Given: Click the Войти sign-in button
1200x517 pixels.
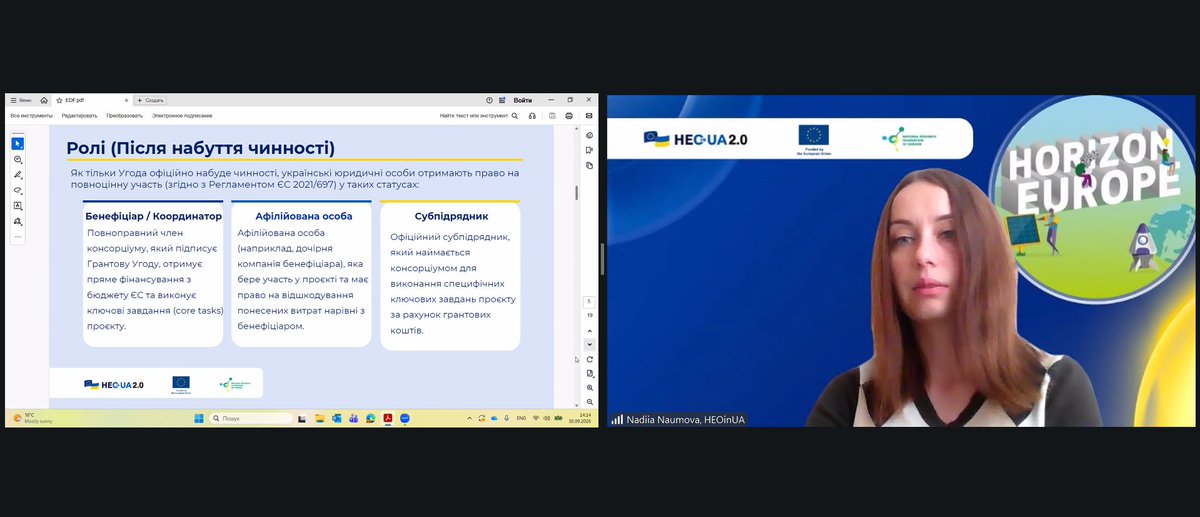Looking at the screenshot, I should (x=522, y=100).
